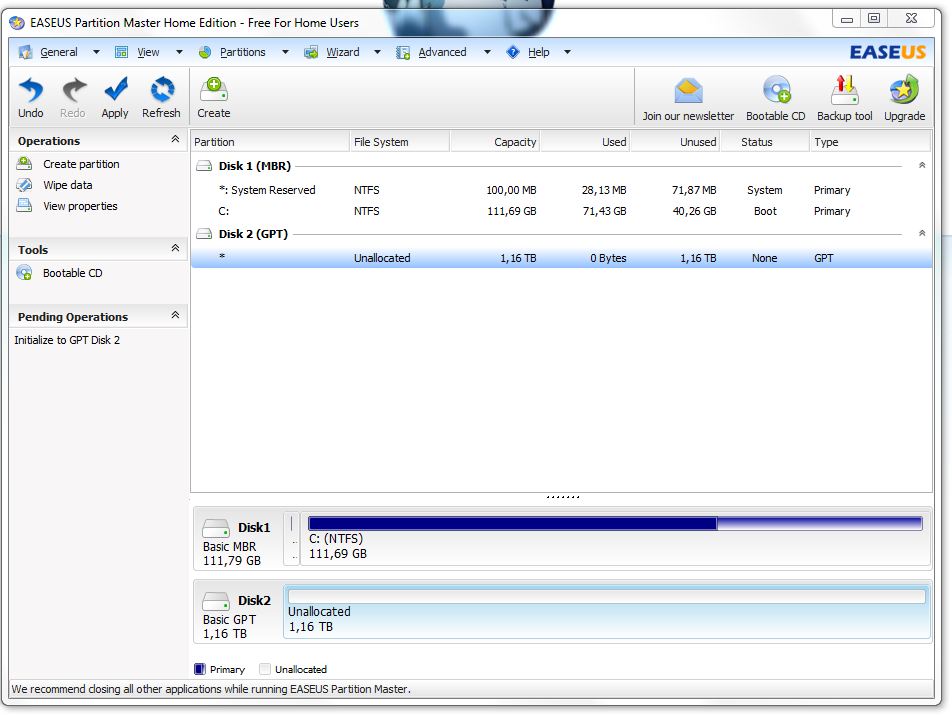Click Wipe data link in Operations
952x715 pixels.
coord(68,185)
